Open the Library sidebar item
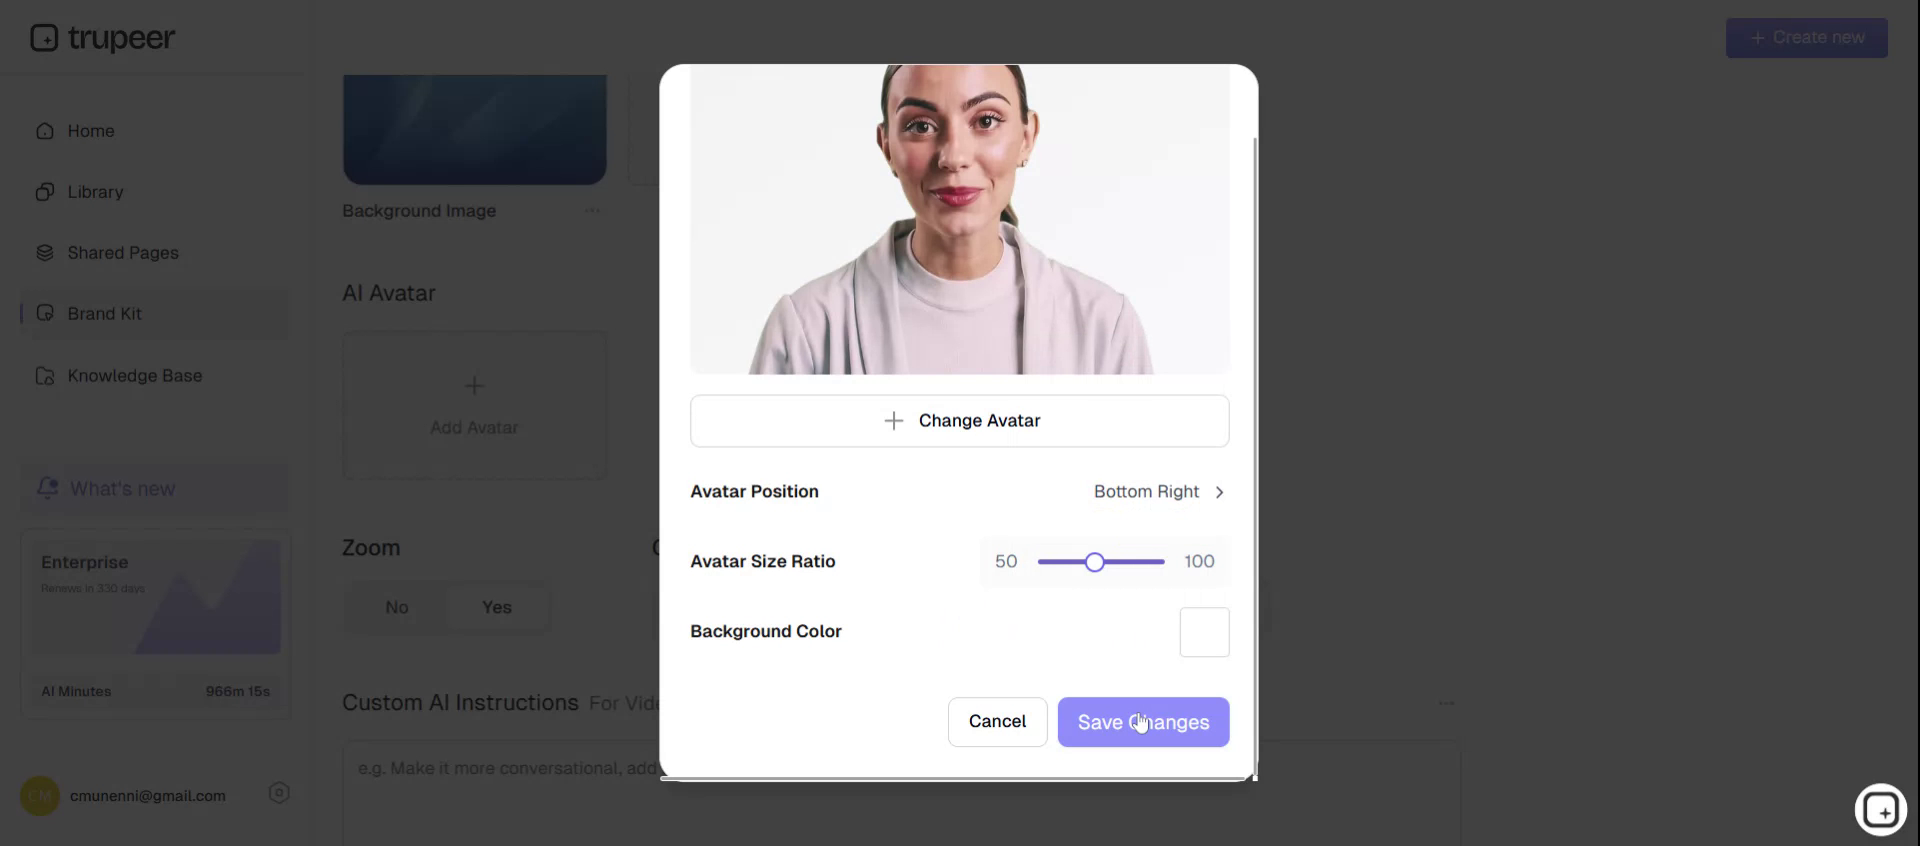Screen dimensions: 1920x846 pyautogui.click(x=155, y=192)
